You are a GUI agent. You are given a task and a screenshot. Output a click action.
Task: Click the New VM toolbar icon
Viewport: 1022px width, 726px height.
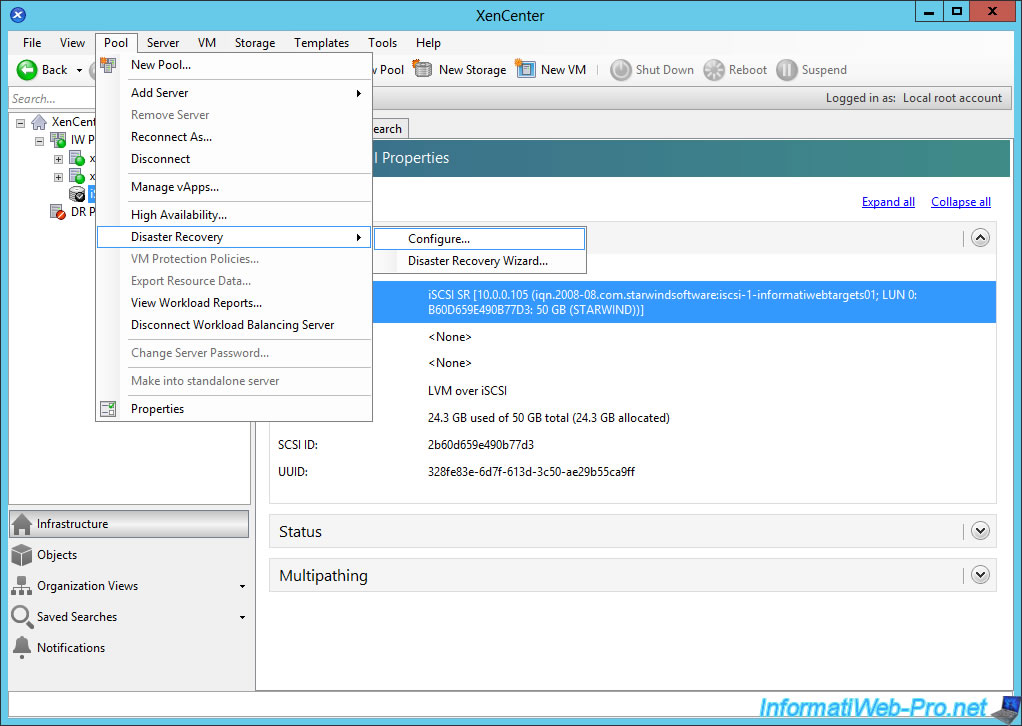click(x=525, y=68)
